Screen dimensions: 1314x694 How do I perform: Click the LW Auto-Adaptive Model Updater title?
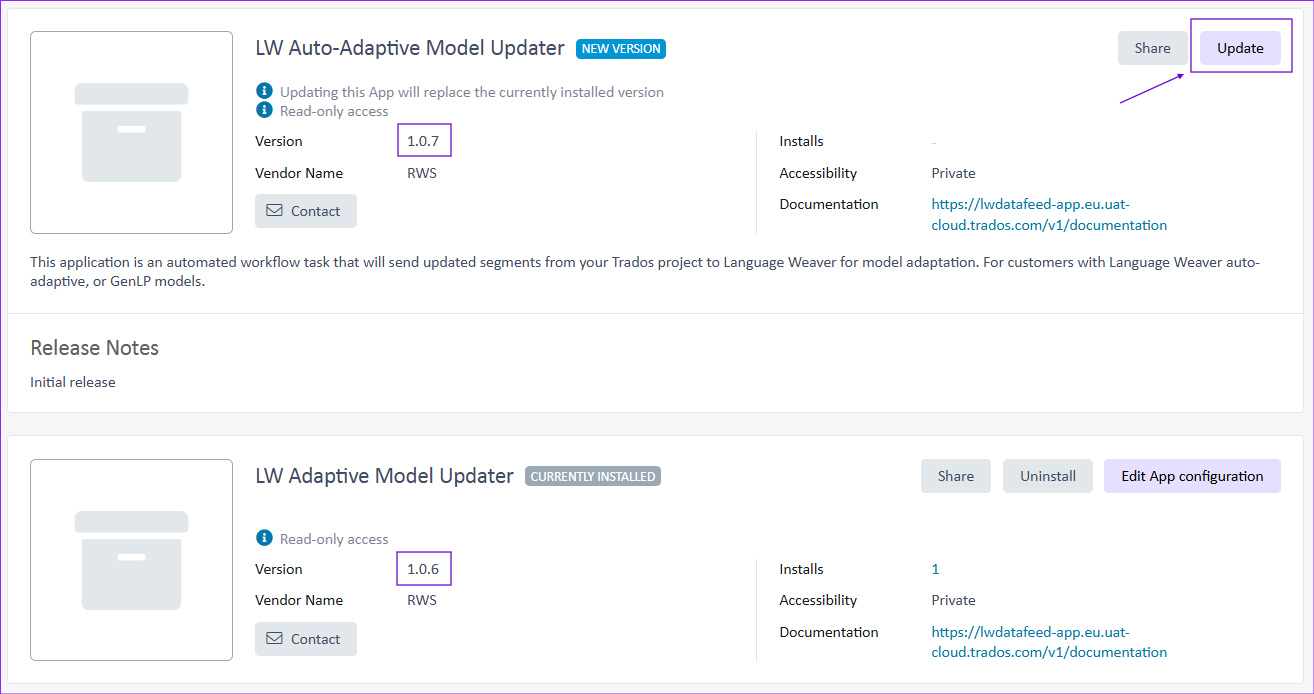(x=410, y=48)
